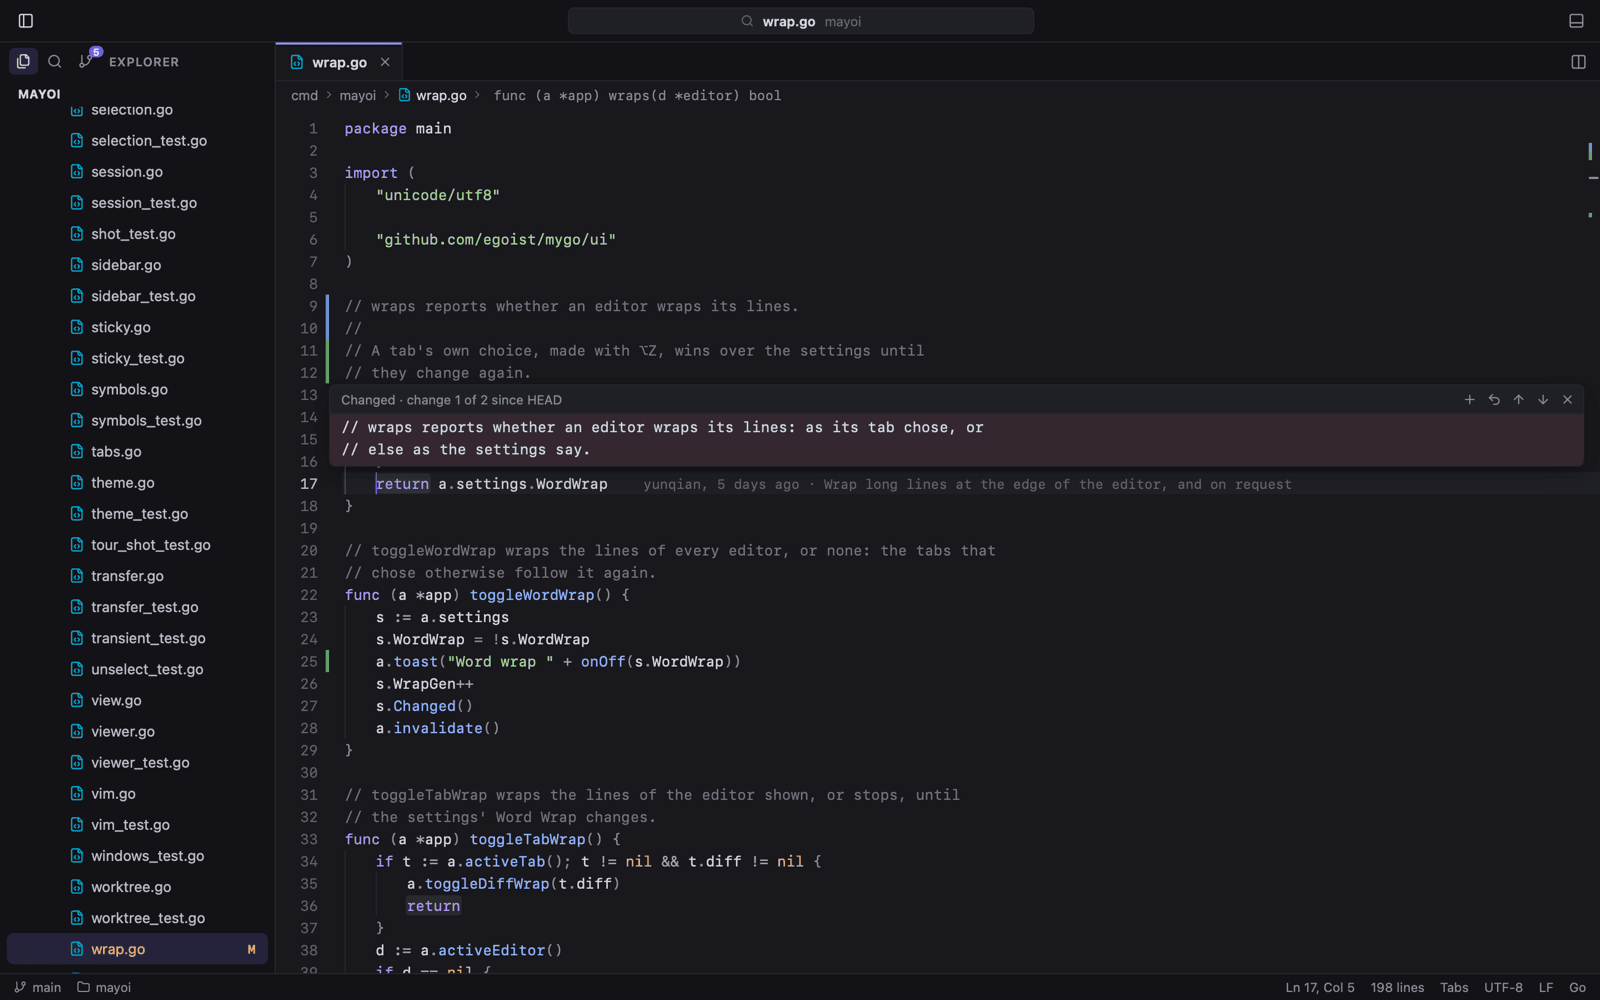Open selection_test.go in explorer

(137, 141)
